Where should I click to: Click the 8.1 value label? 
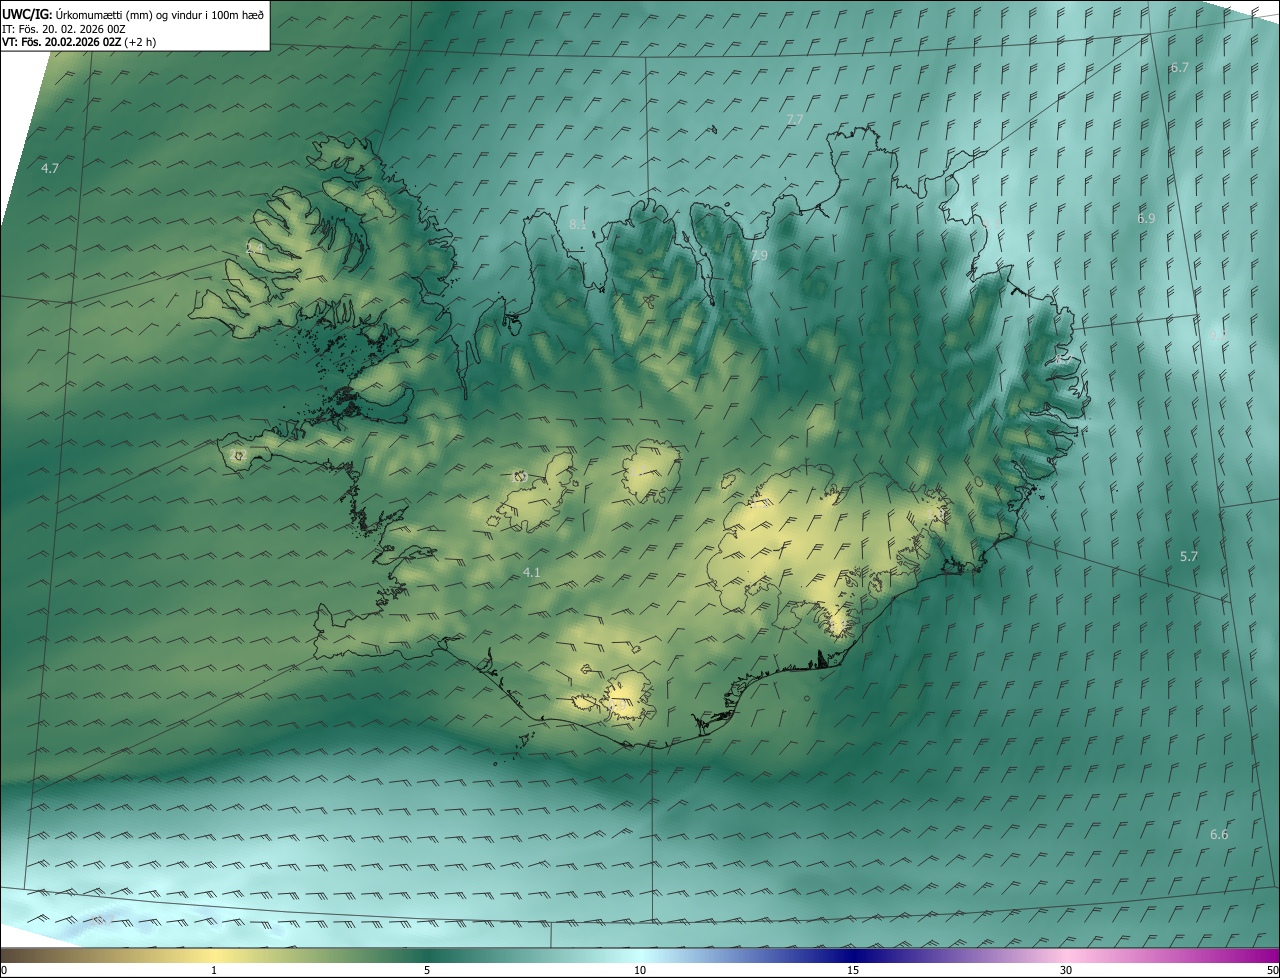click(578, 225)
